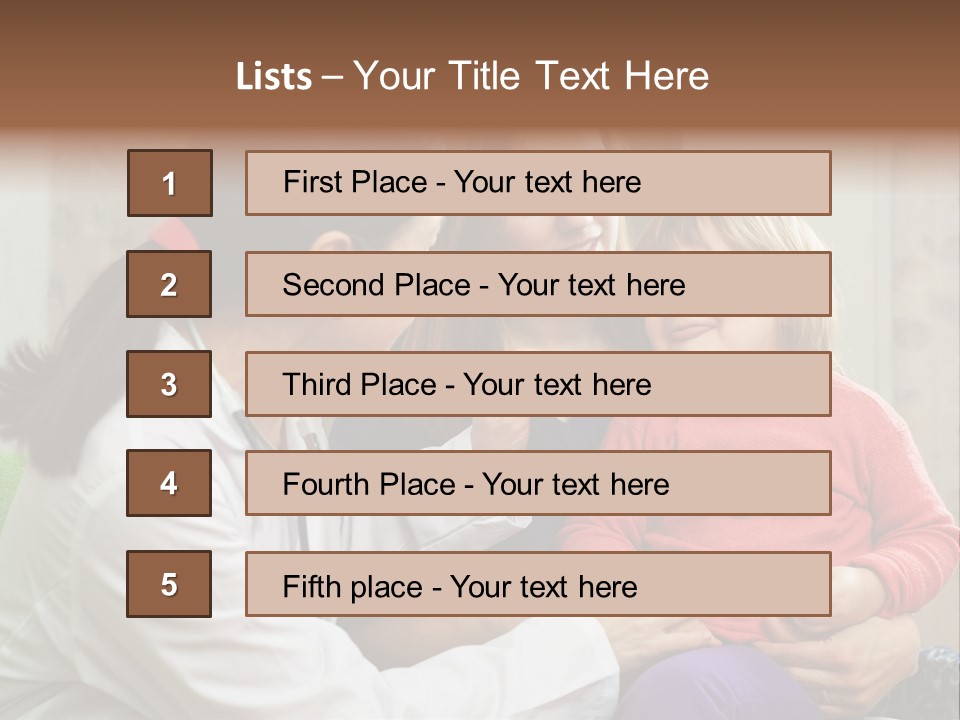Click the 'Fifth place' text
This screenshot has height=720, width=960.
click(x=354, y=586)
